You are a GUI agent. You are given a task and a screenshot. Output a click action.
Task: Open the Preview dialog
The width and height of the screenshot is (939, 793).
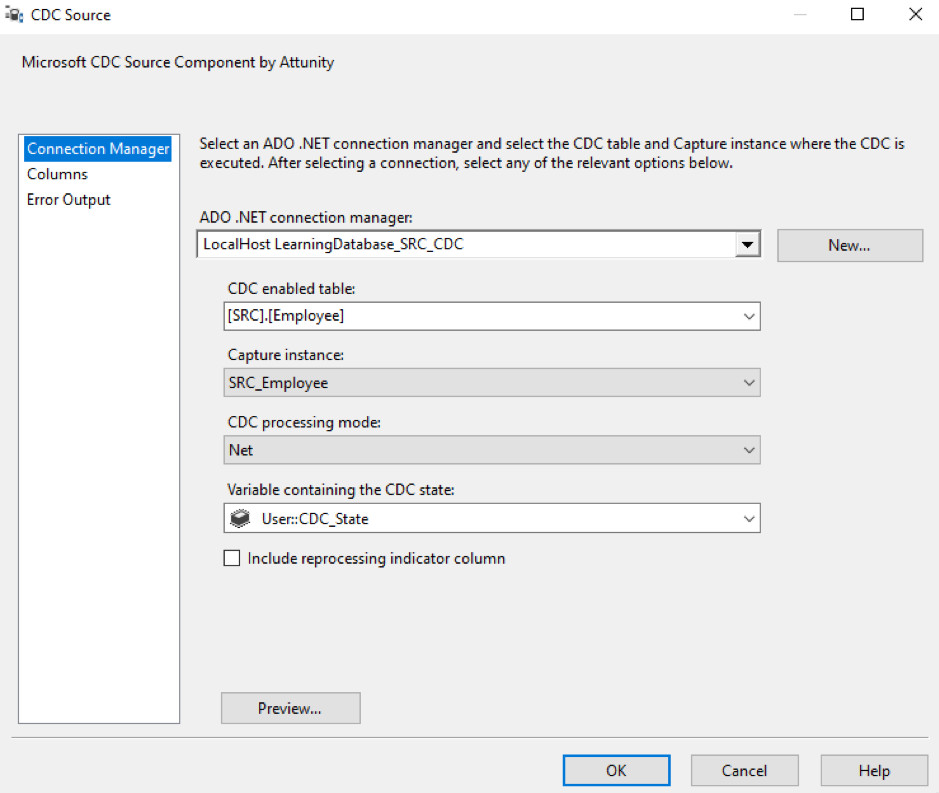(x=290, y=708)
